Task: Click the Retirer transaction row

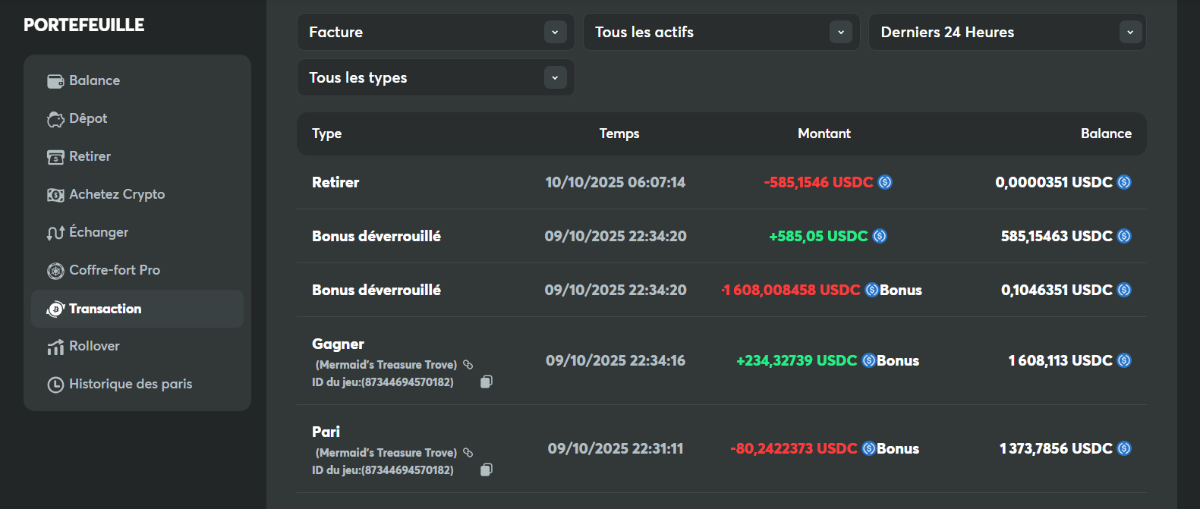Action: click(x=721, y=182)
